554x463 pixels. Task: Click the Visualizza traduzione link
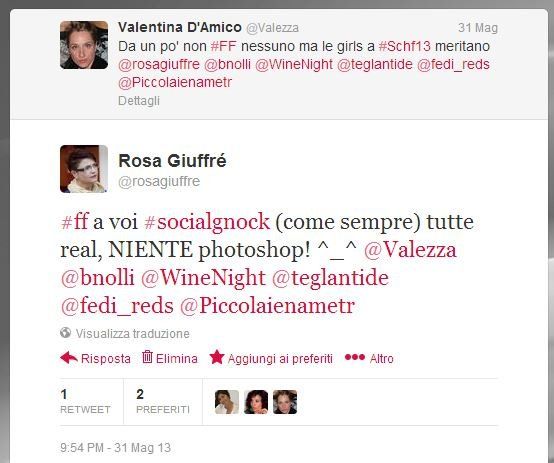coord(132,333)
